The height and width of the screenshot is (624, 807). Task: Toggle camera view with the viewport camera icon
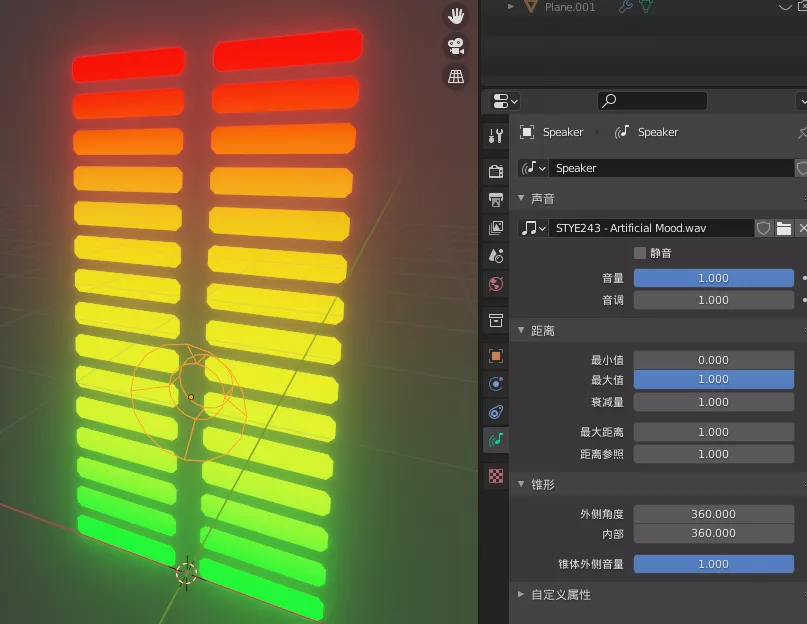click(x=455, y=45)
